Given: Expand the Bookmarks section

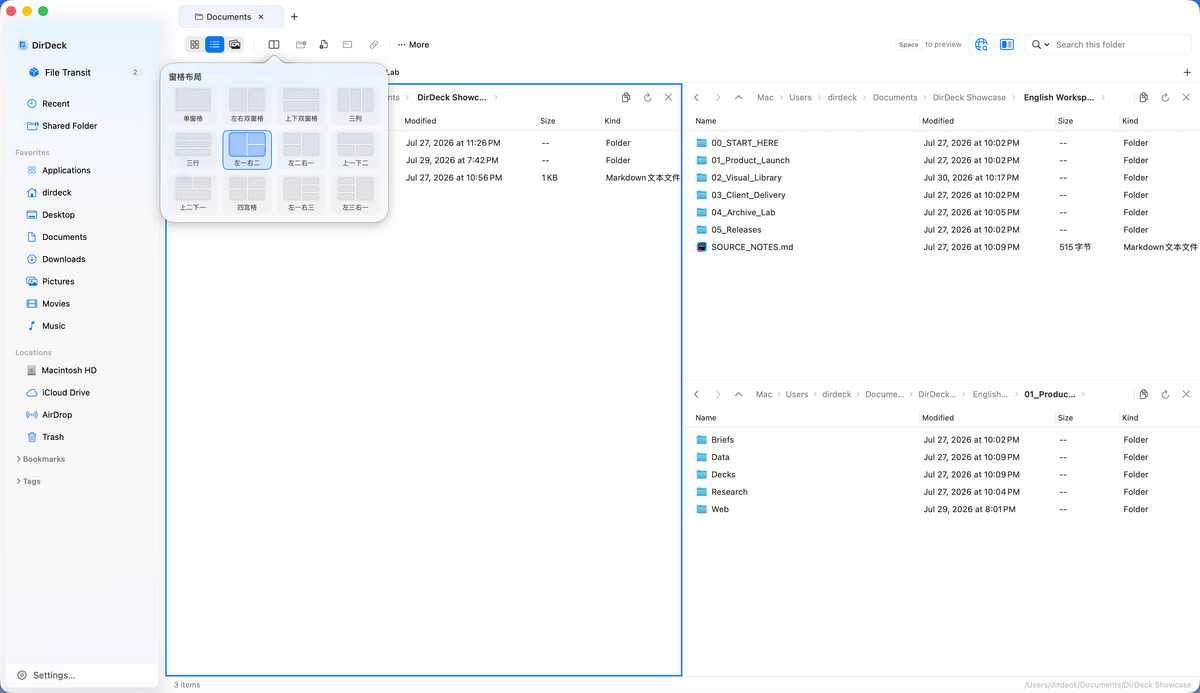Looking at the screenshot, I should pos(41,459).
